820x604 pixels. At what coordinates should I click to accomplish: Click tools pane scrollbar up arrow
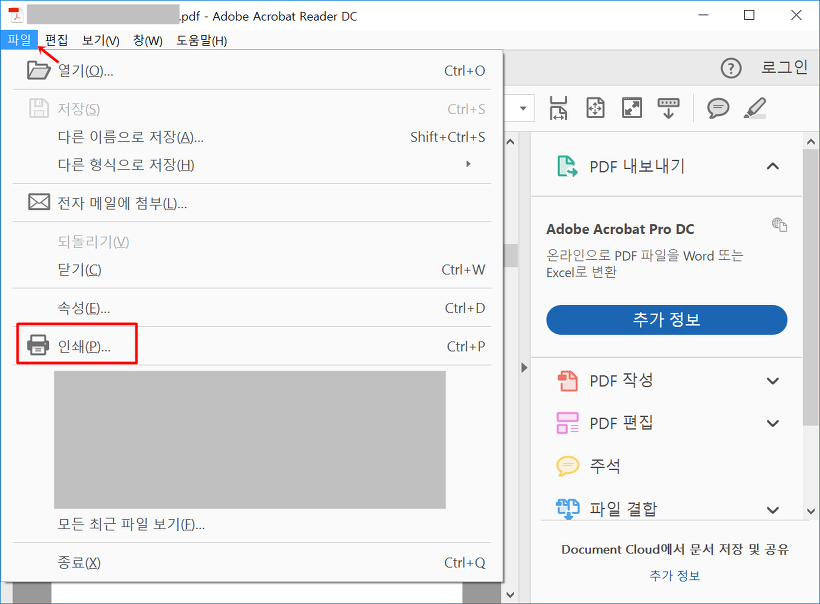point(811,142)
